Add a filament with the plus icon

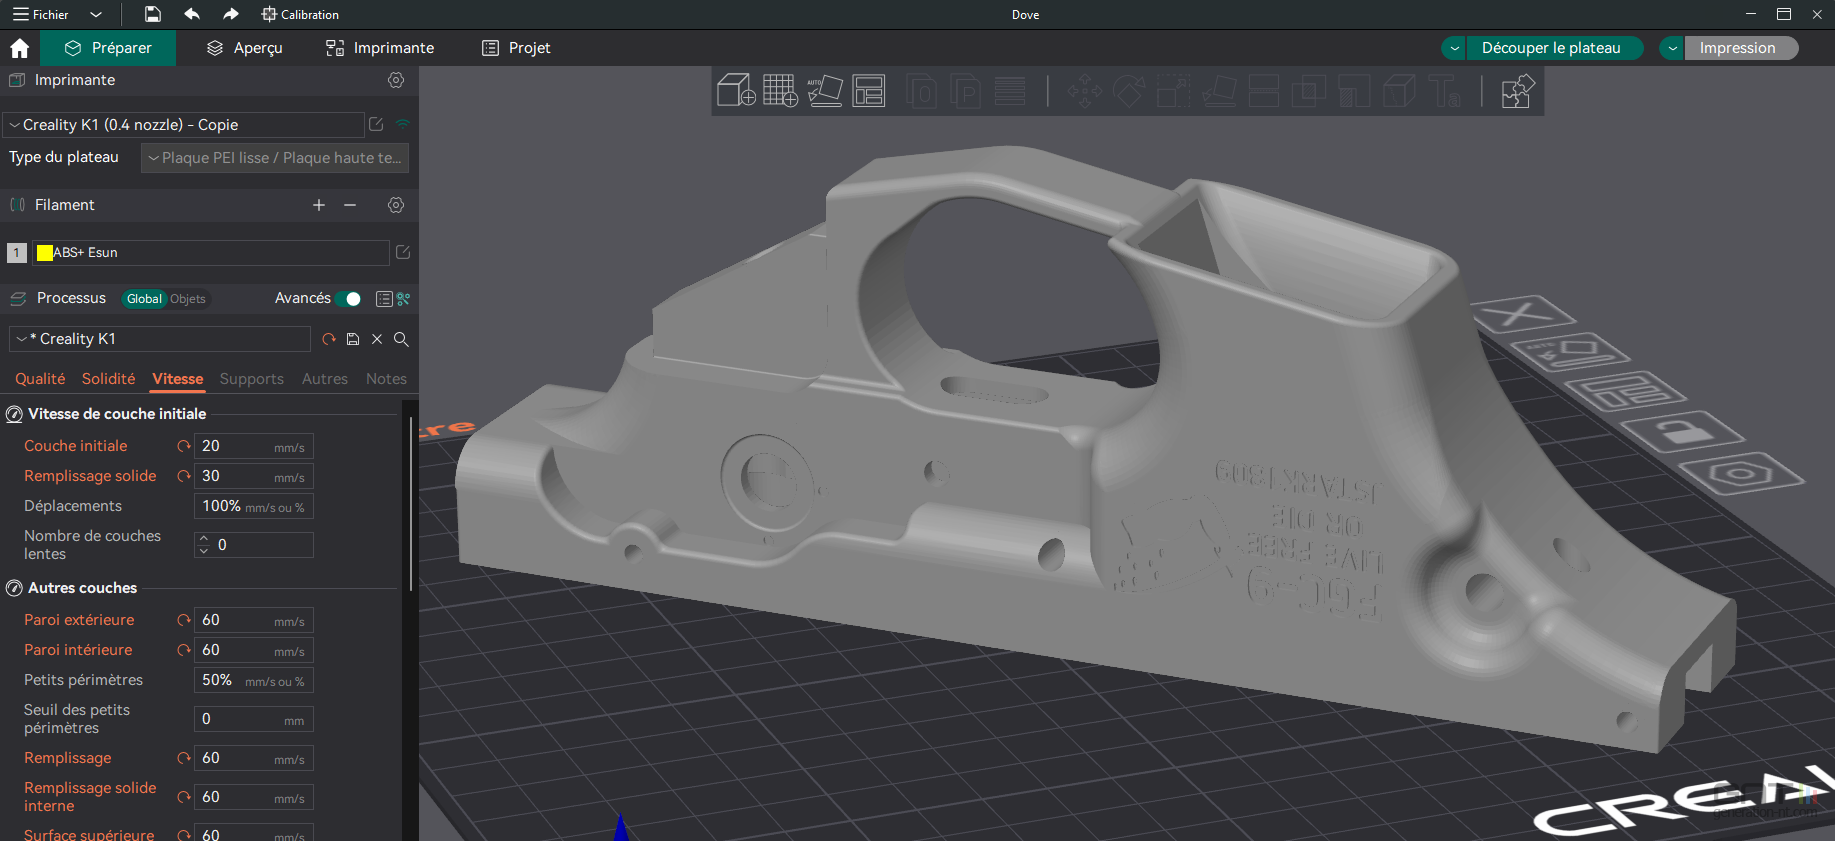319,205
